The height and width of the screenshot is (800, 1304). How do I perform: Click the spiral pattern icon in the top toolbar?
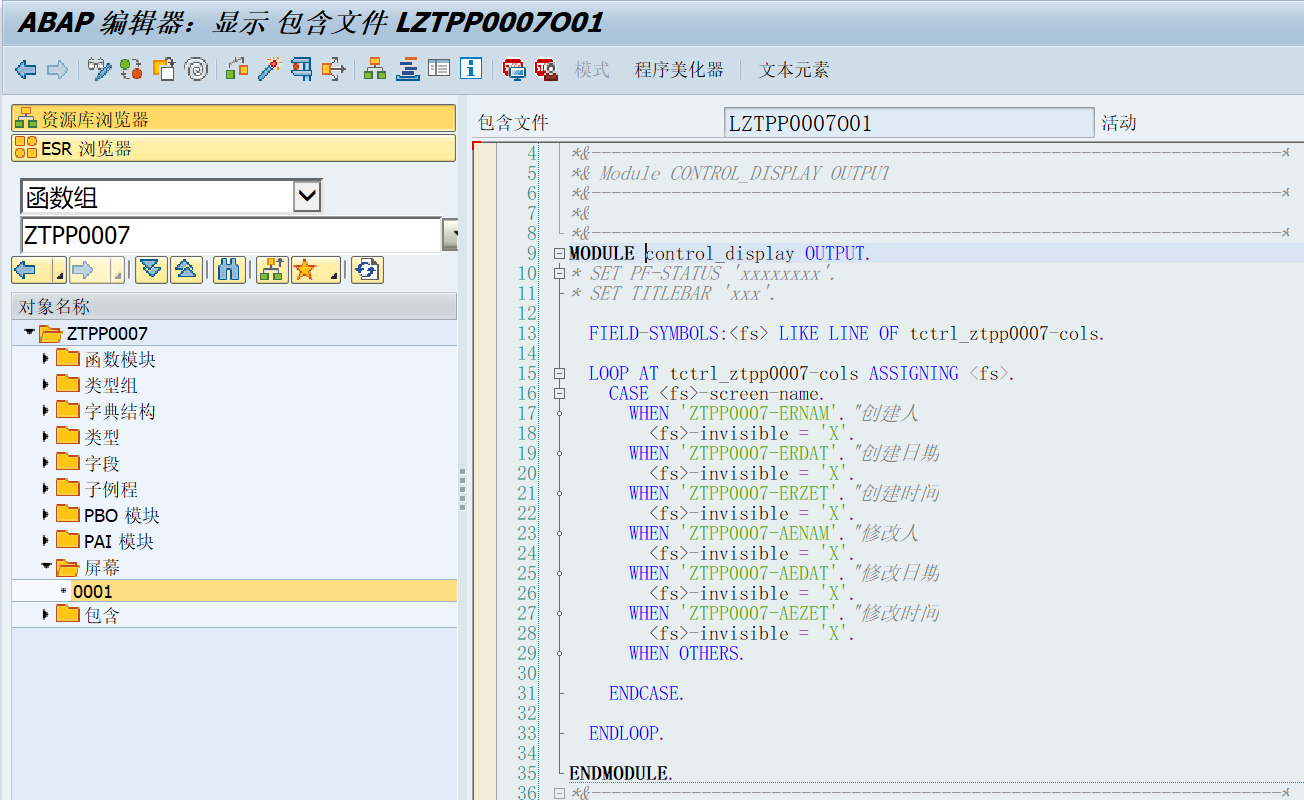196,69
